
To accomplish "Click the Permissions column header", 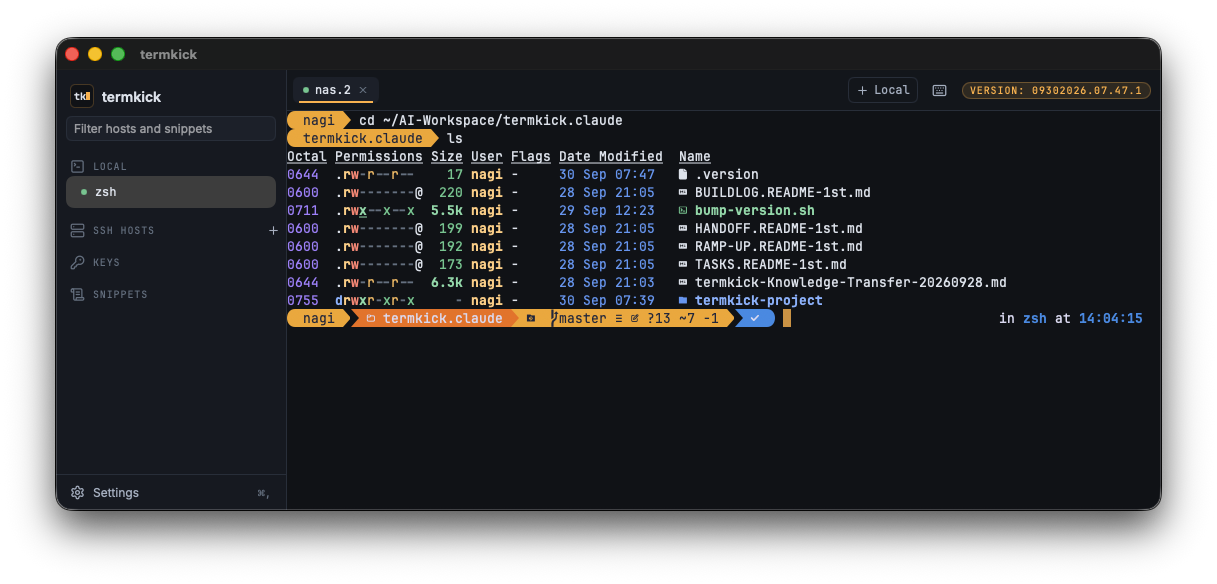I will [379, 156].
